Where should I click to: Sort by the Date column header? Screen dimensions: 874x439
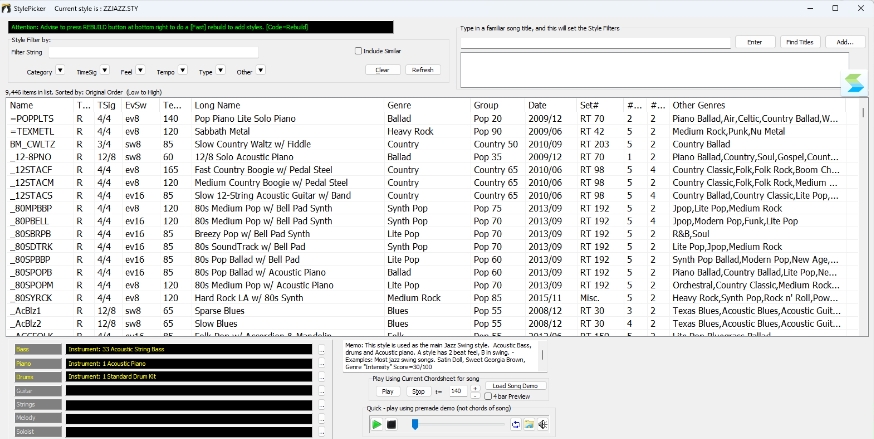[551, 105]
